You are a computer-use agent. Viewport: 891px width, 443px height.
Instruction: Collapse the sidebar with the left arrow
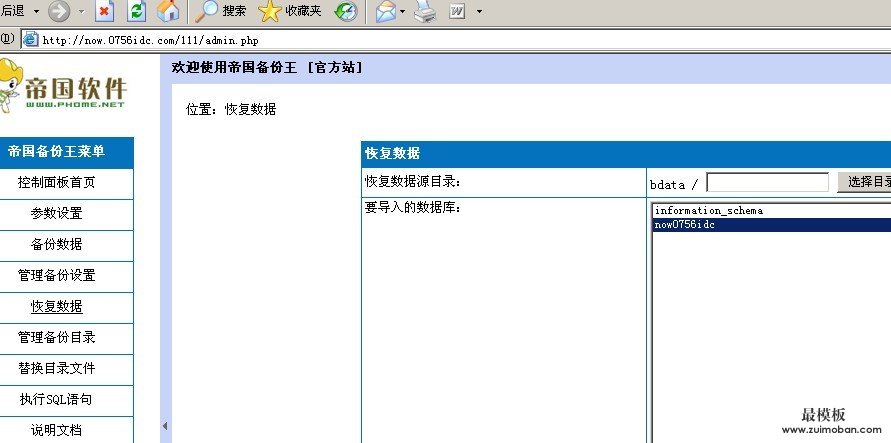[x=165, y=425]
